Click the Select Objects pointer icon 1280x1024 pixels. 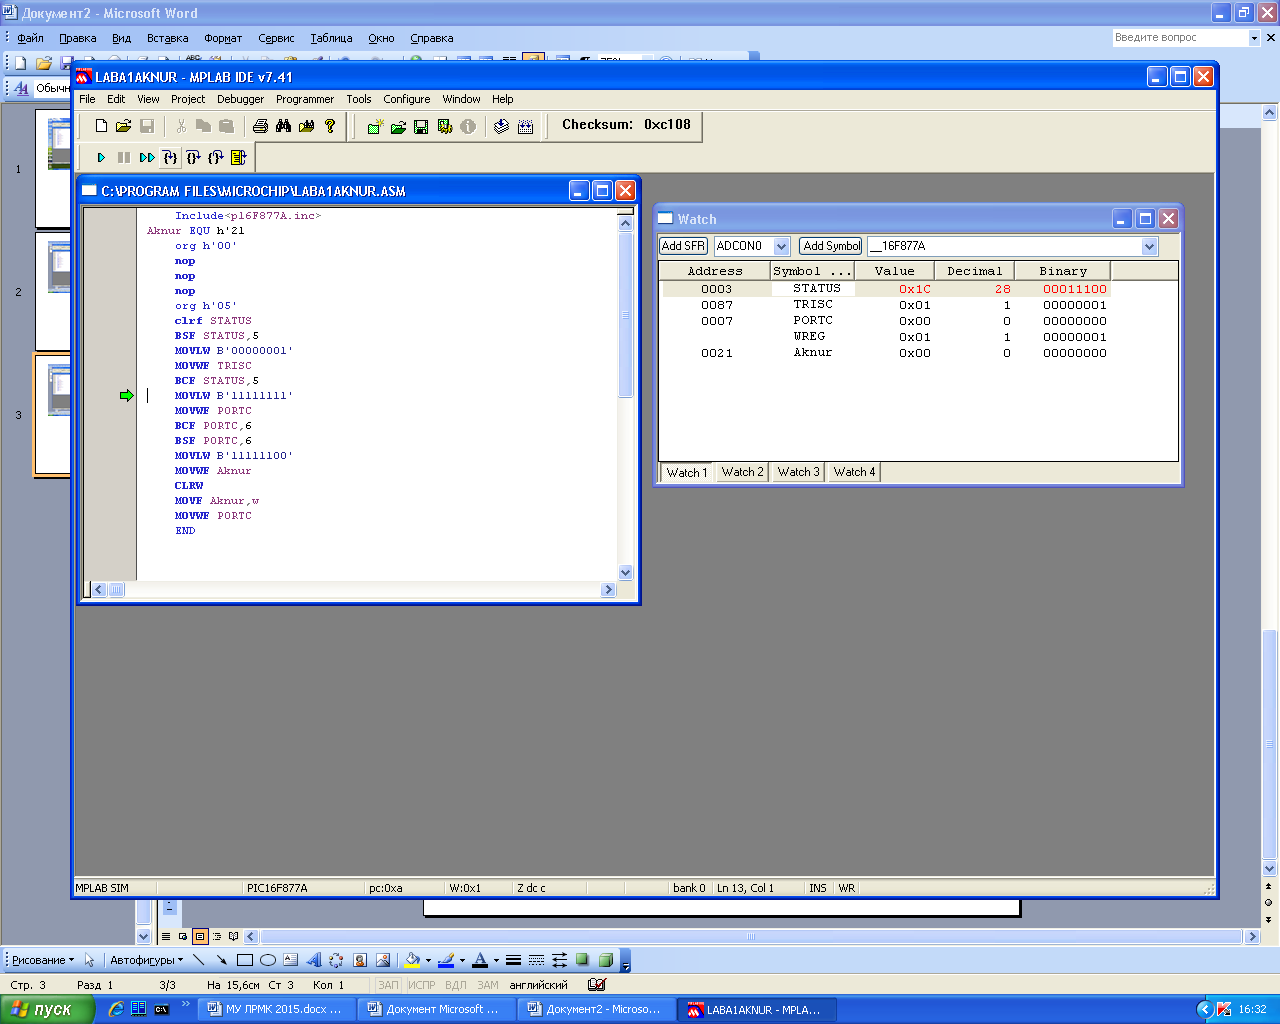click(89, 960)
